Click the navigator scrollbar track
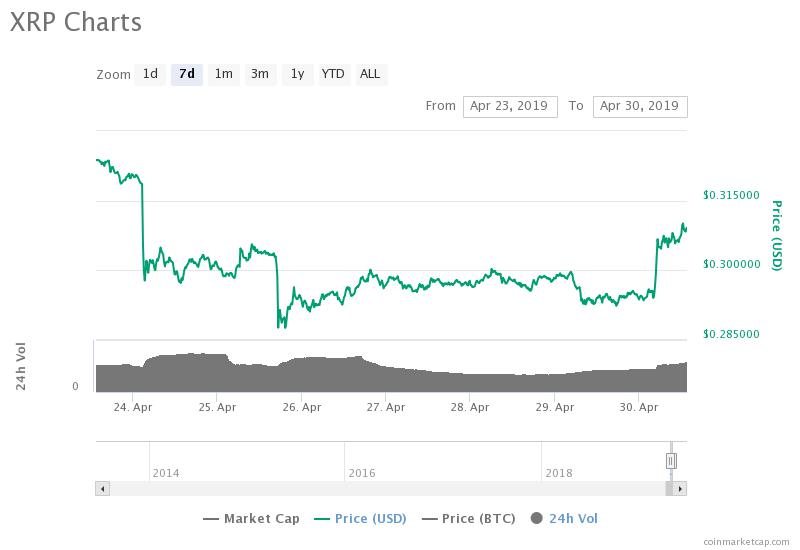 [x=387, y=489]
